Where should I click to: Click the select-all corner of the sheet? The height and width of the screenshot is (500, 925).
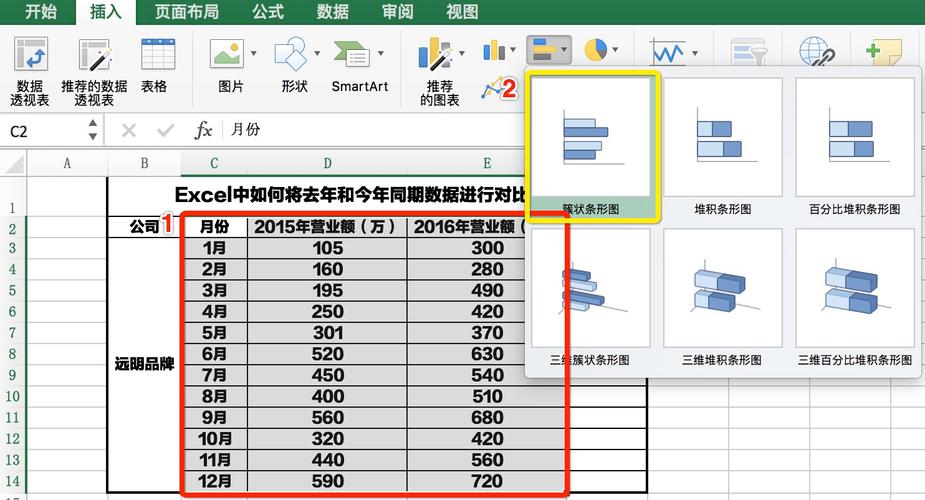pos(14,163)
